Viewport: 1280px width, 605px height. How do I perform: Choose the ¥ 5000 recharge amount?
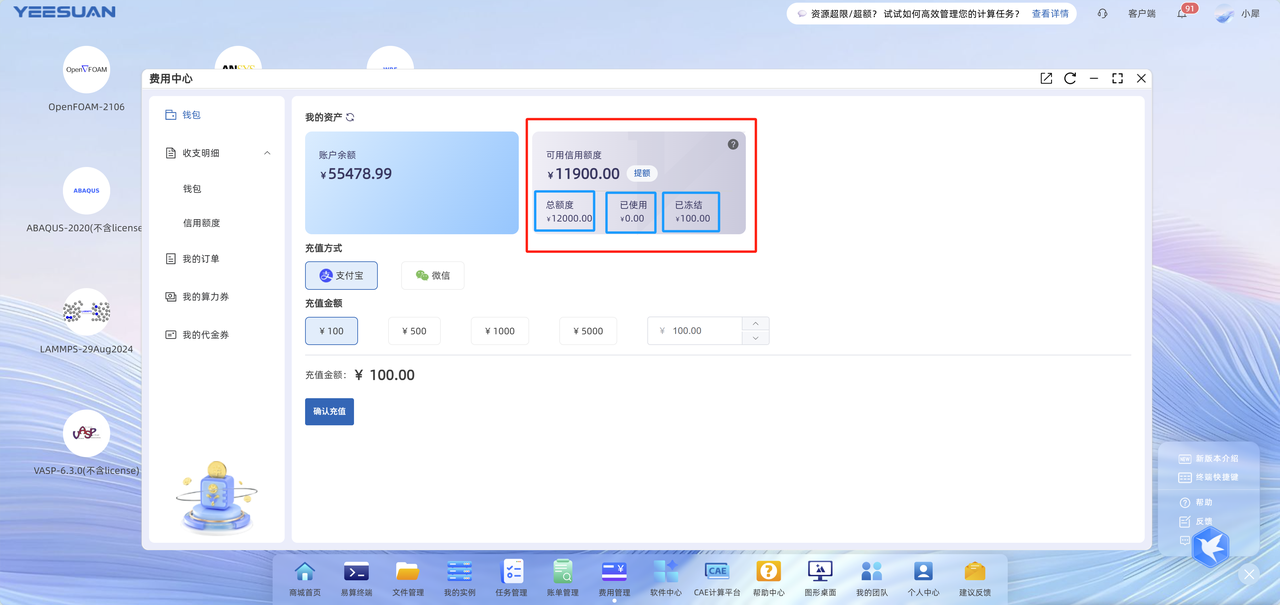pos(588,331)
